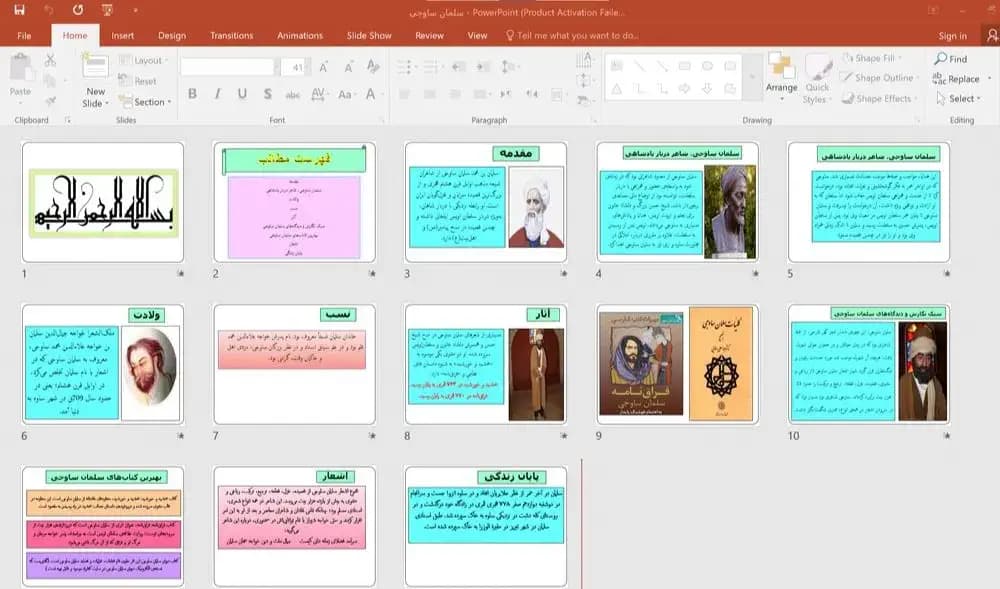Click the Format Painter brush icon
The width and height of the screenshot is (1000, 589).
pyautogui.click(x=50, y=101)
